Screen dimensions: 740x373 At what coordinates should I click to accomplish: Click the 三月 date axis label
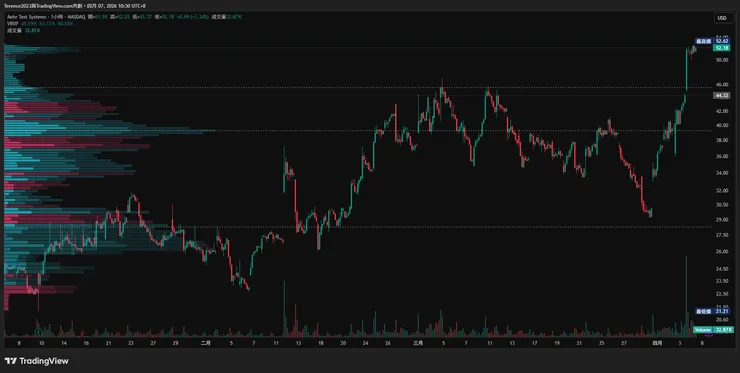coord(418,343)
